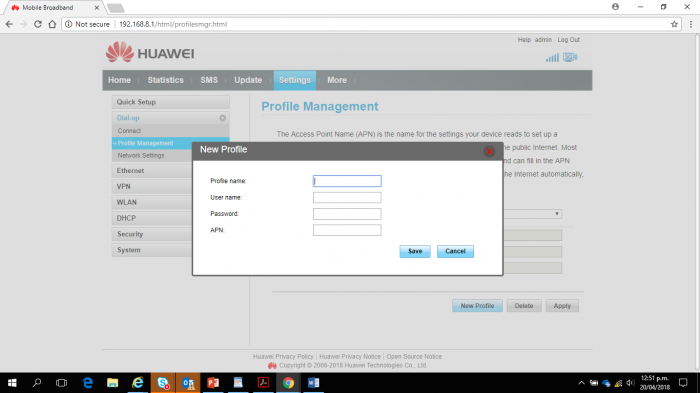
Task: Expand the WLAN section
Action: coord(152,202)
